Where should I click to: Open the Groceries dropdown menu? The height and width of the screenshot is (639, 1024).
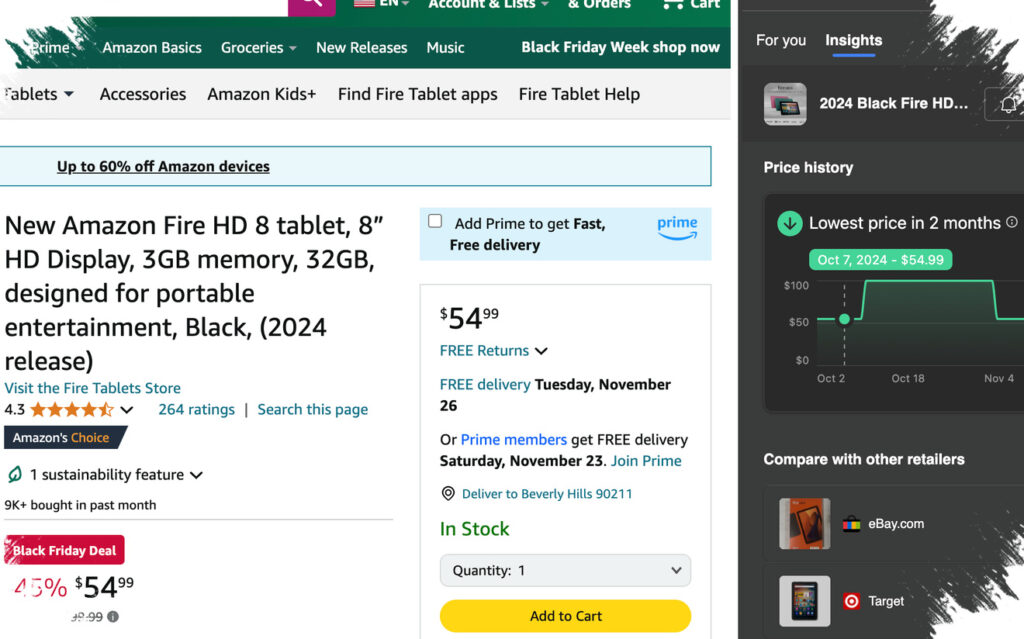259,48
